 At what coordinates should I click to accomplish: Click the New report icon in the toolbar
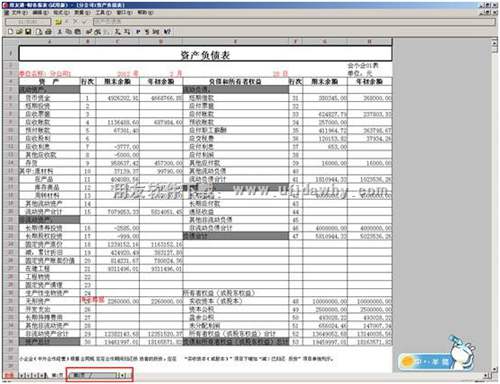10,32
